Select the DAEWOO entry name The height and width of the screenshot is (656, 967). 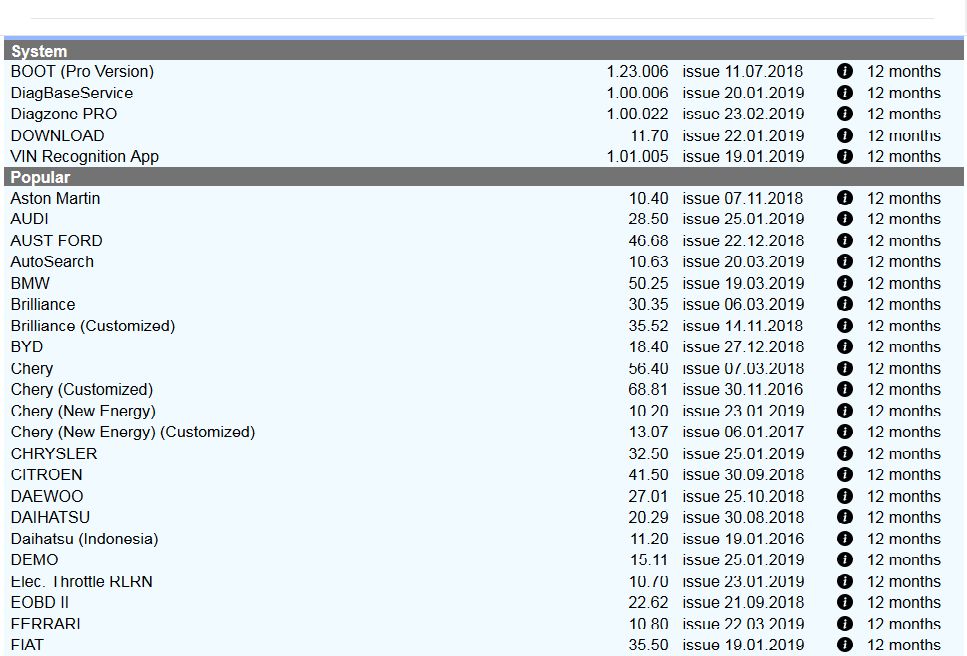[47, 496]
